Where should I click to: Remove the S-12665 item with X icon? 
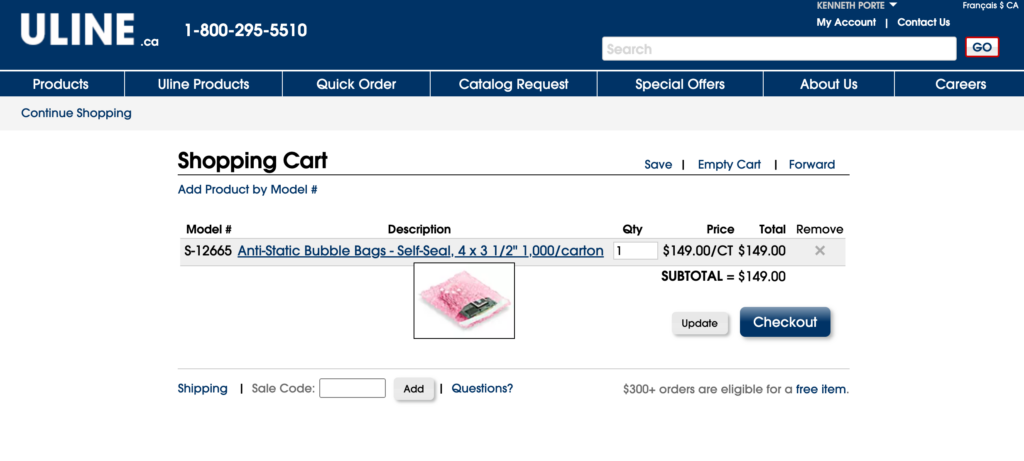point(820,251)
